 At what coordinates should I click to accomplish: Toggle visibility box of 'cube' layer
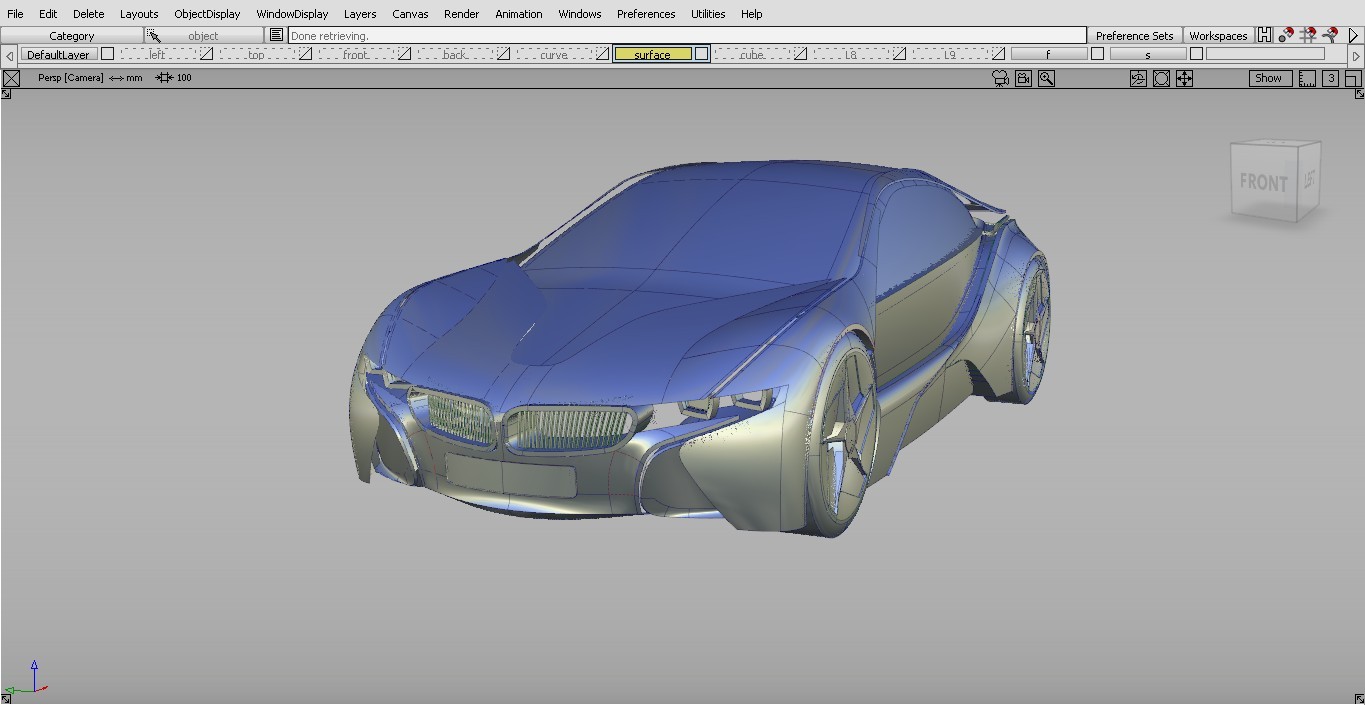point(801,54)
